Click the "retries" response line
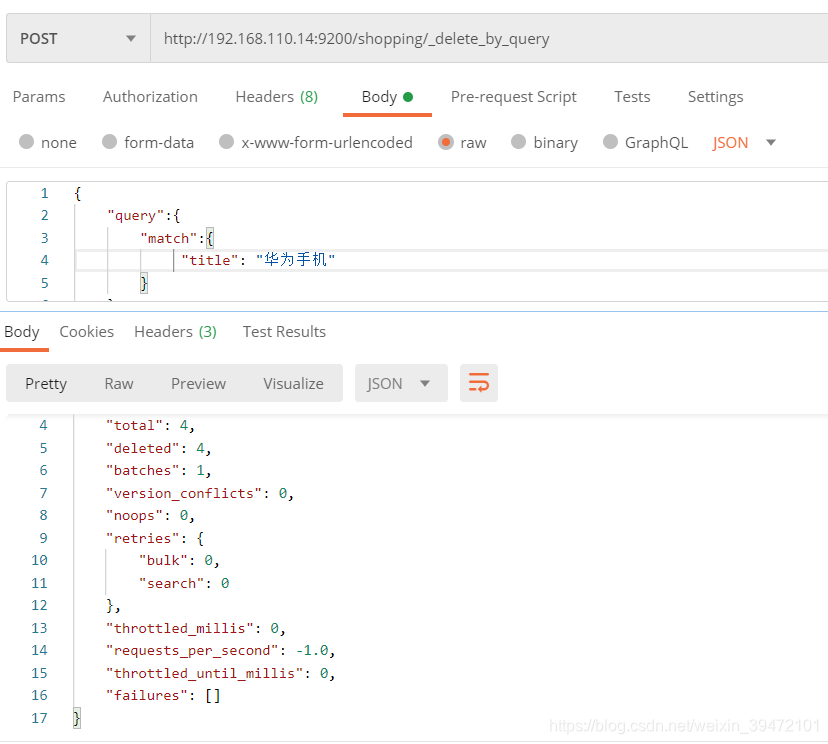The width and height of the screenshot is (828, 744). coord(155,538)
